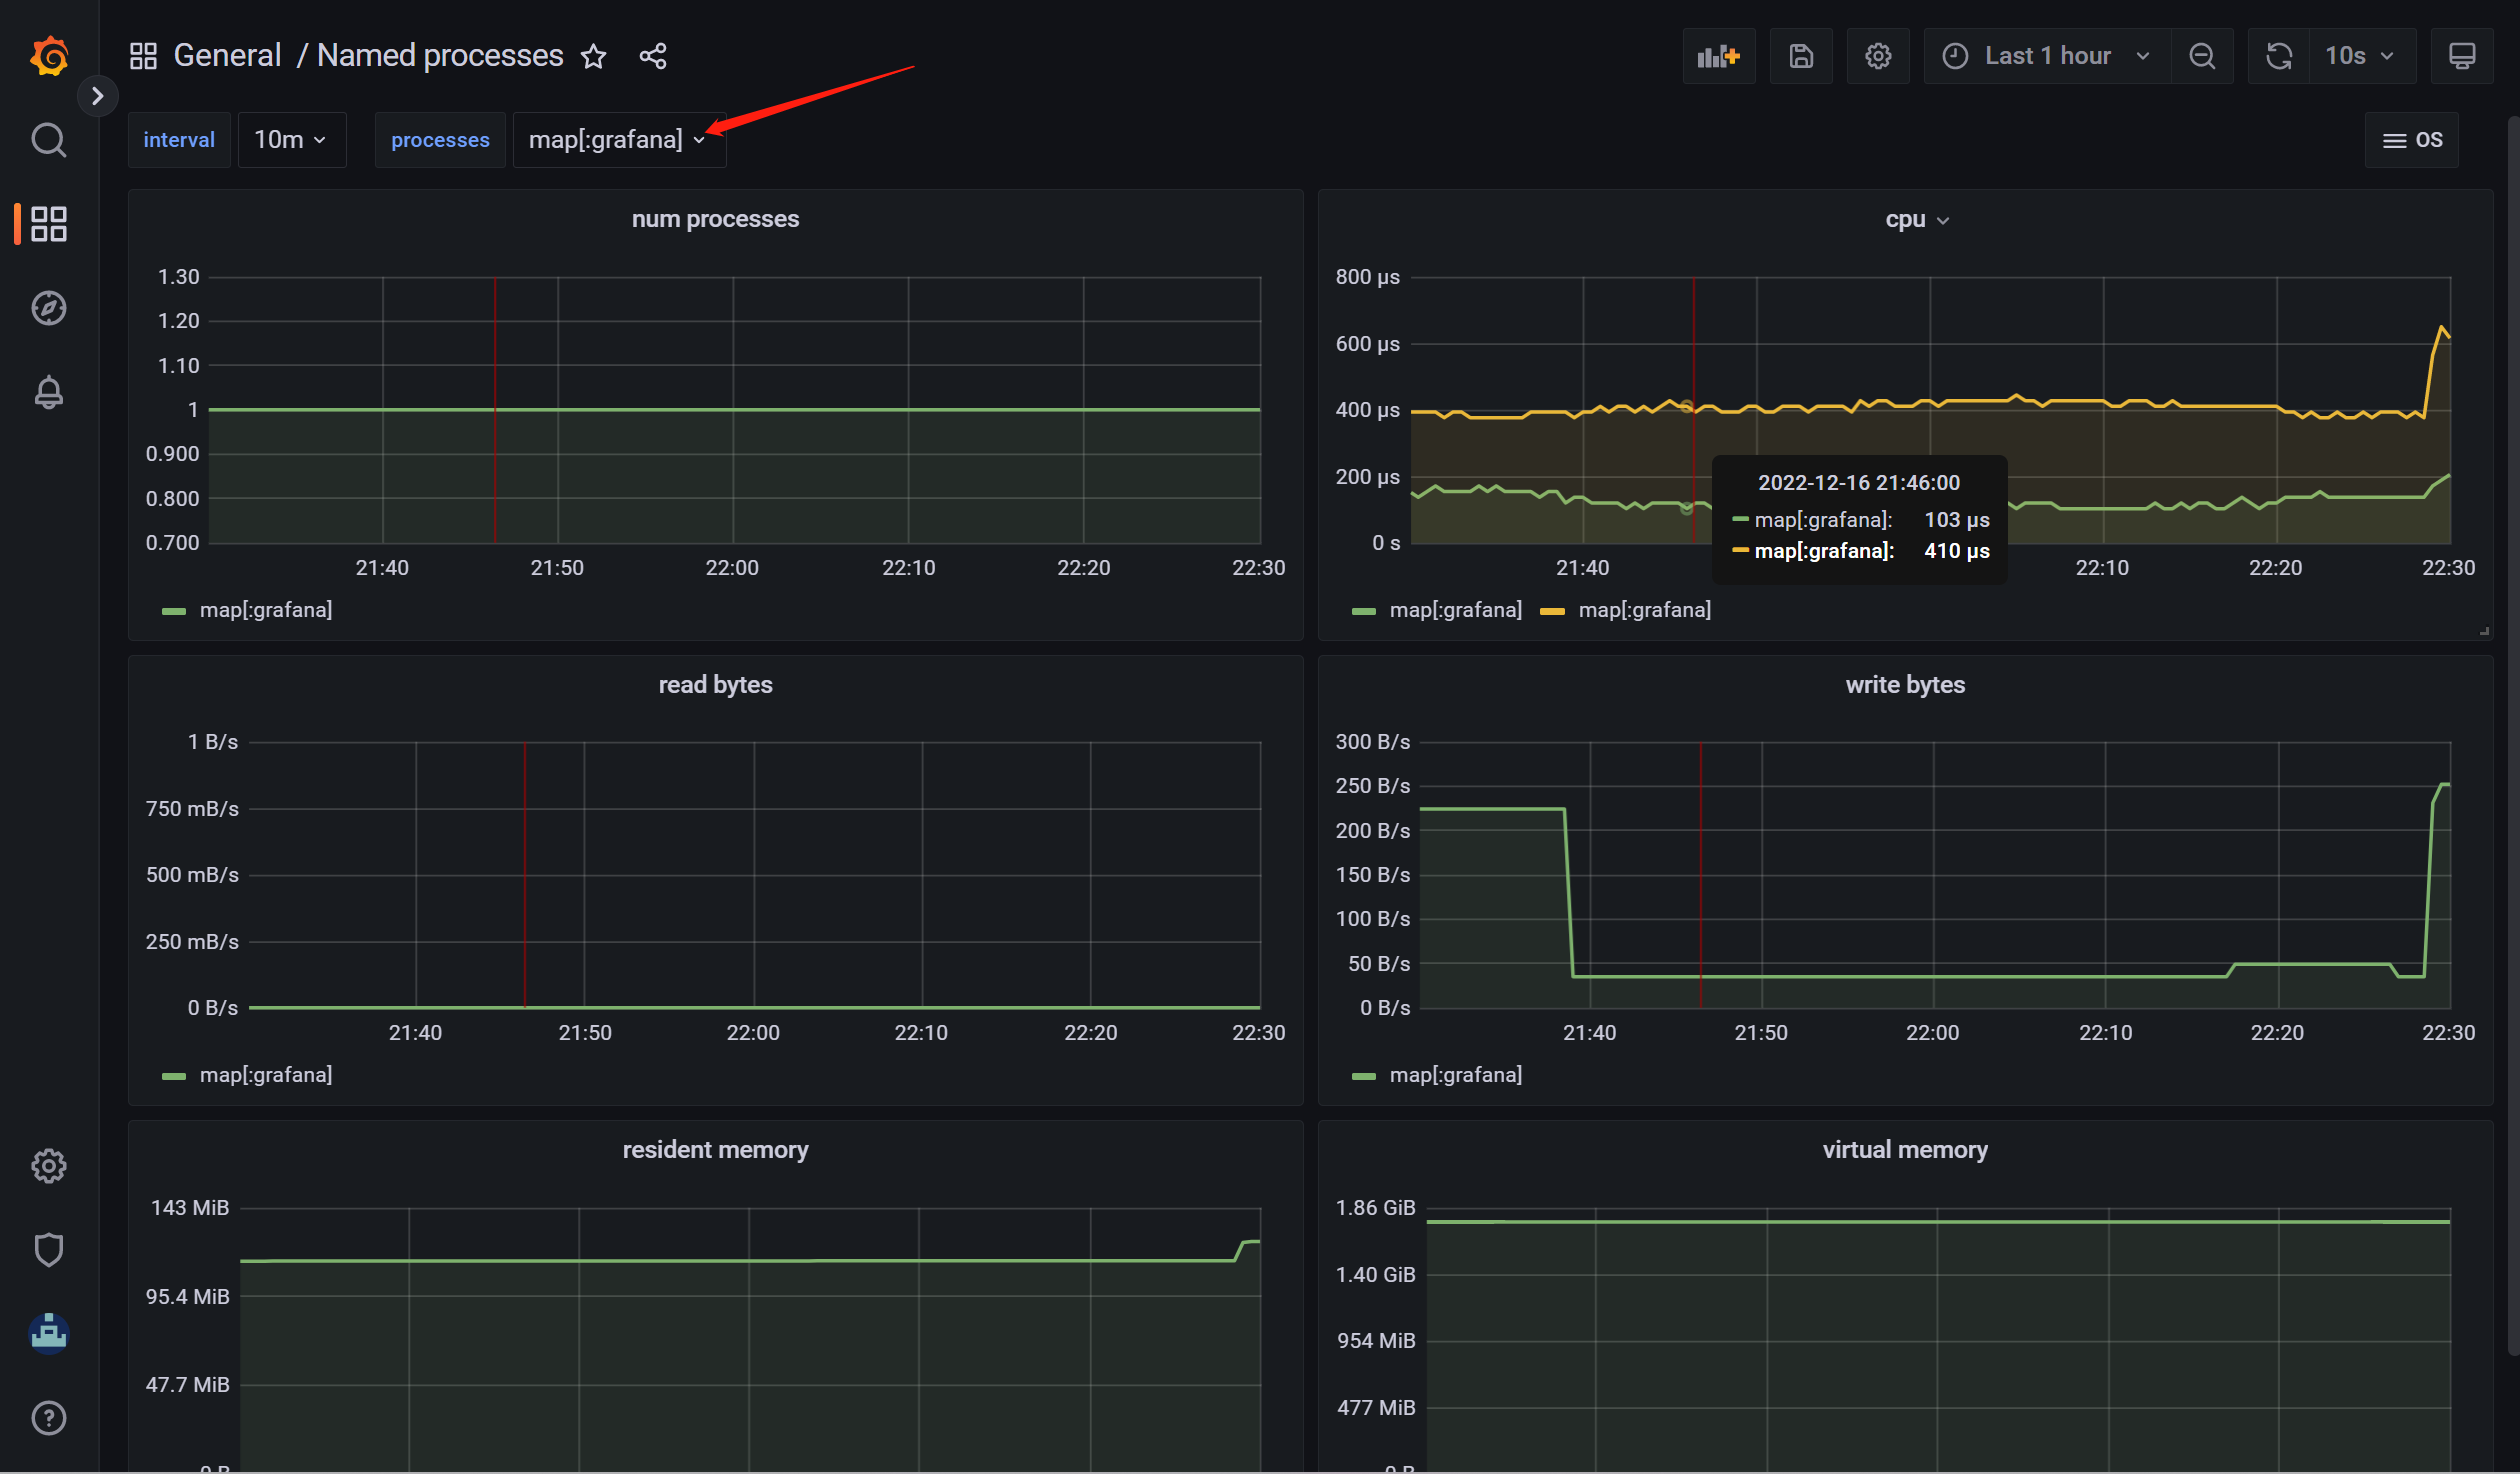Screen dimensions: 2520x1474
Task: Open the write bytes panel title
Action: [1905, 684]
